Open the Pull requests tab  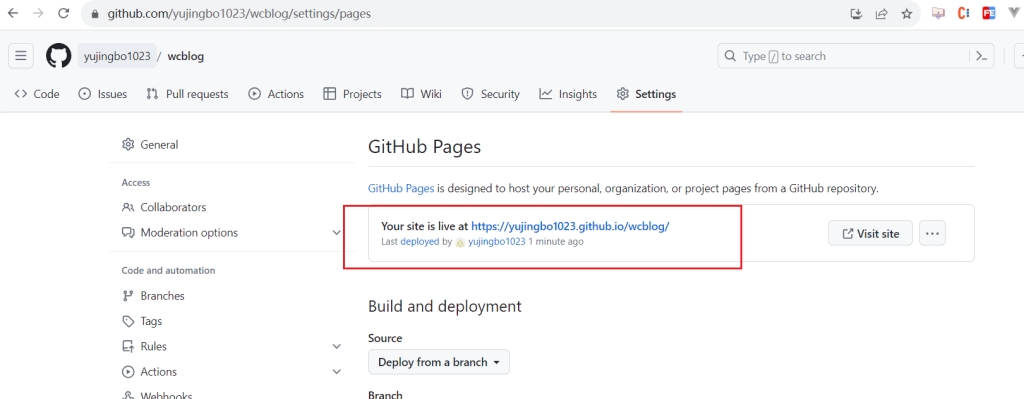(x=187, y=94)
